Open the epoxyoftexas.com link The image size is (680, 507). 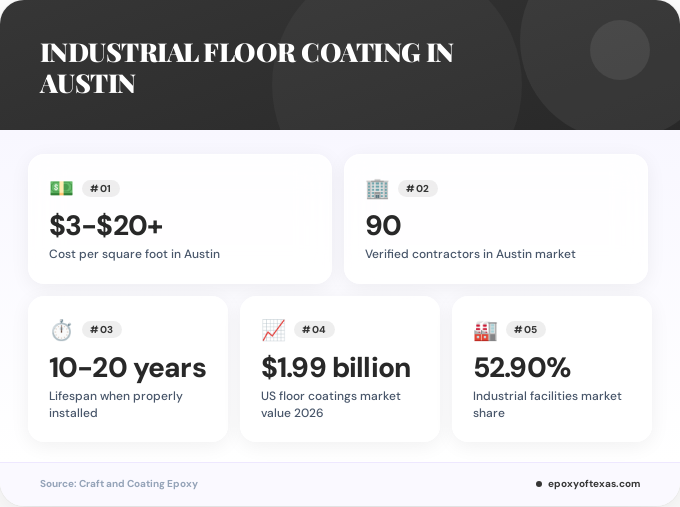click(x=594, y=484)
